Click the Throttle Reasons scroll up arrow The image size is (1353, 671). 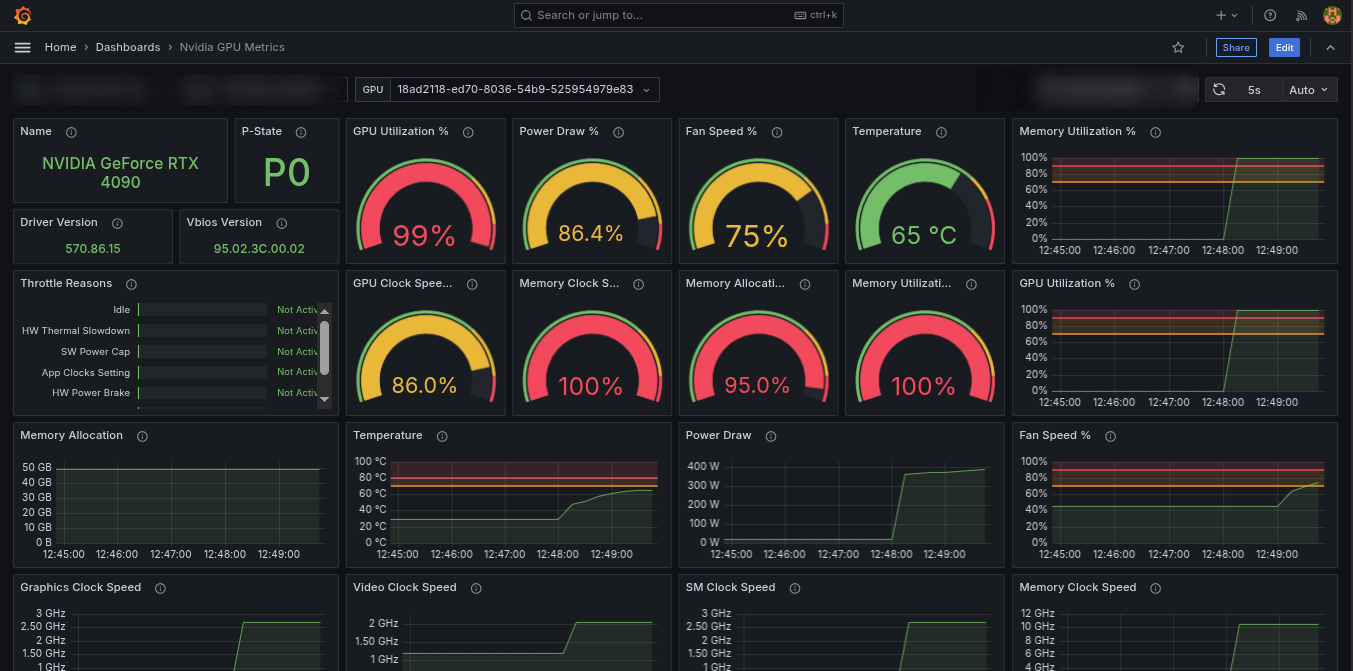(x=324, y=311)
